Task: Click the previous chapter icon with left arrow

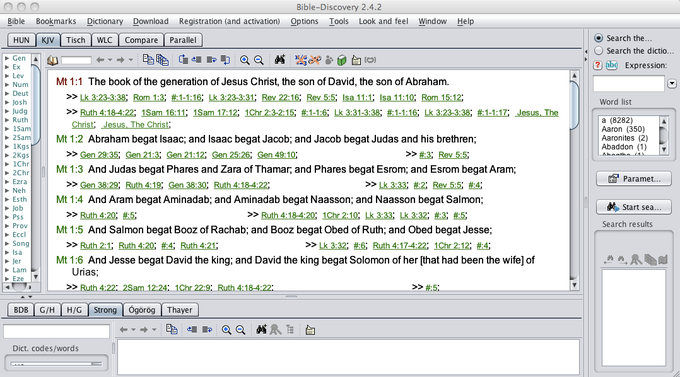Action: (196, 60)
